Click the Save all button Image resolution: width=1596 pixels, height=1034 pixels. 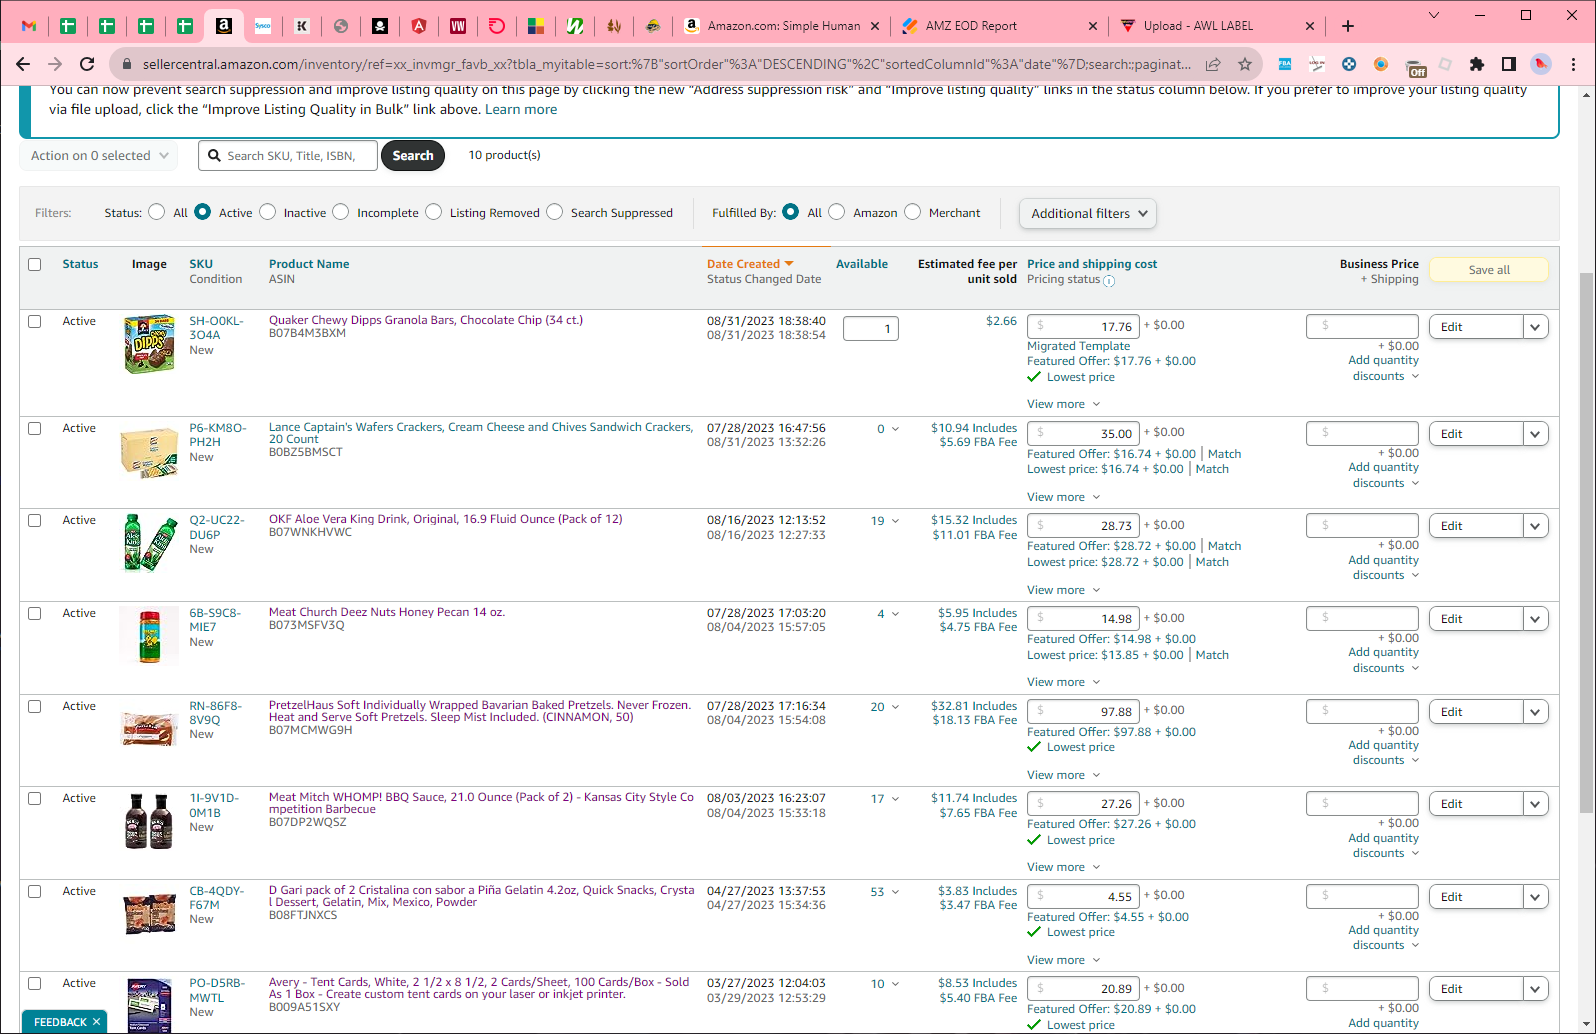click(1489, 270)
